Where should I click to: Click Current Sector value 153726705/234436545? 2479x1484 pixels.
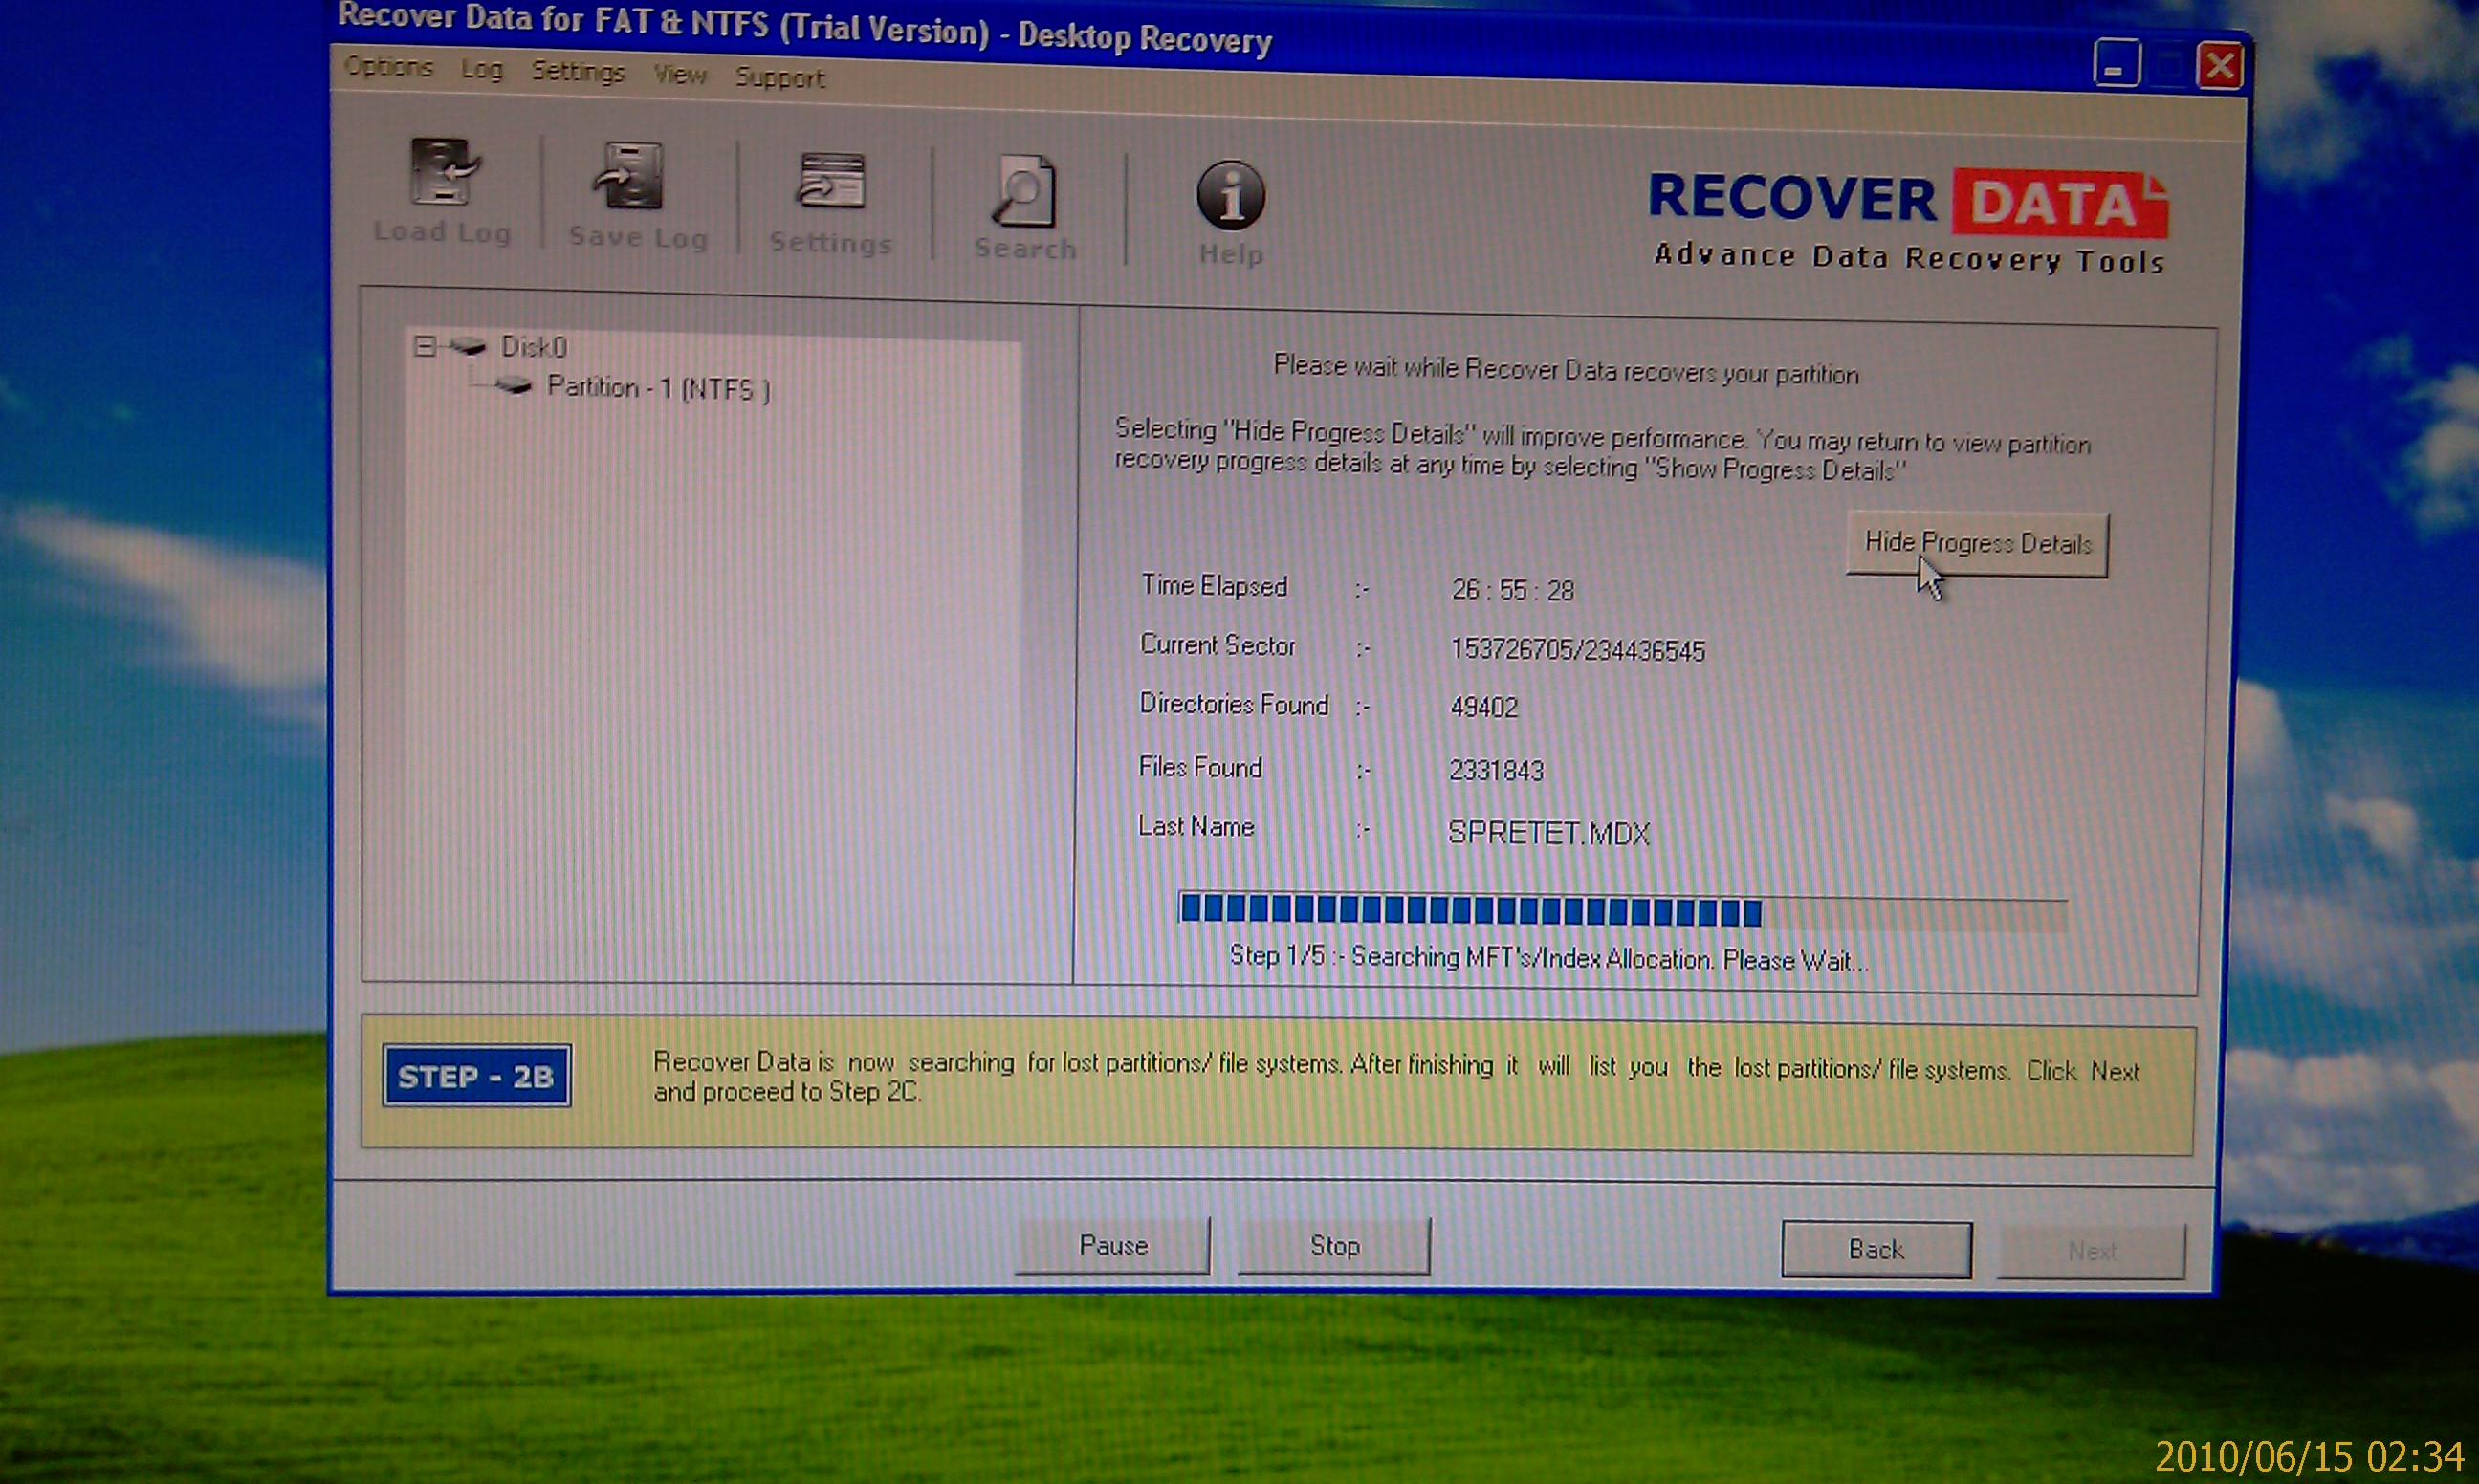tap(1577, 650)
